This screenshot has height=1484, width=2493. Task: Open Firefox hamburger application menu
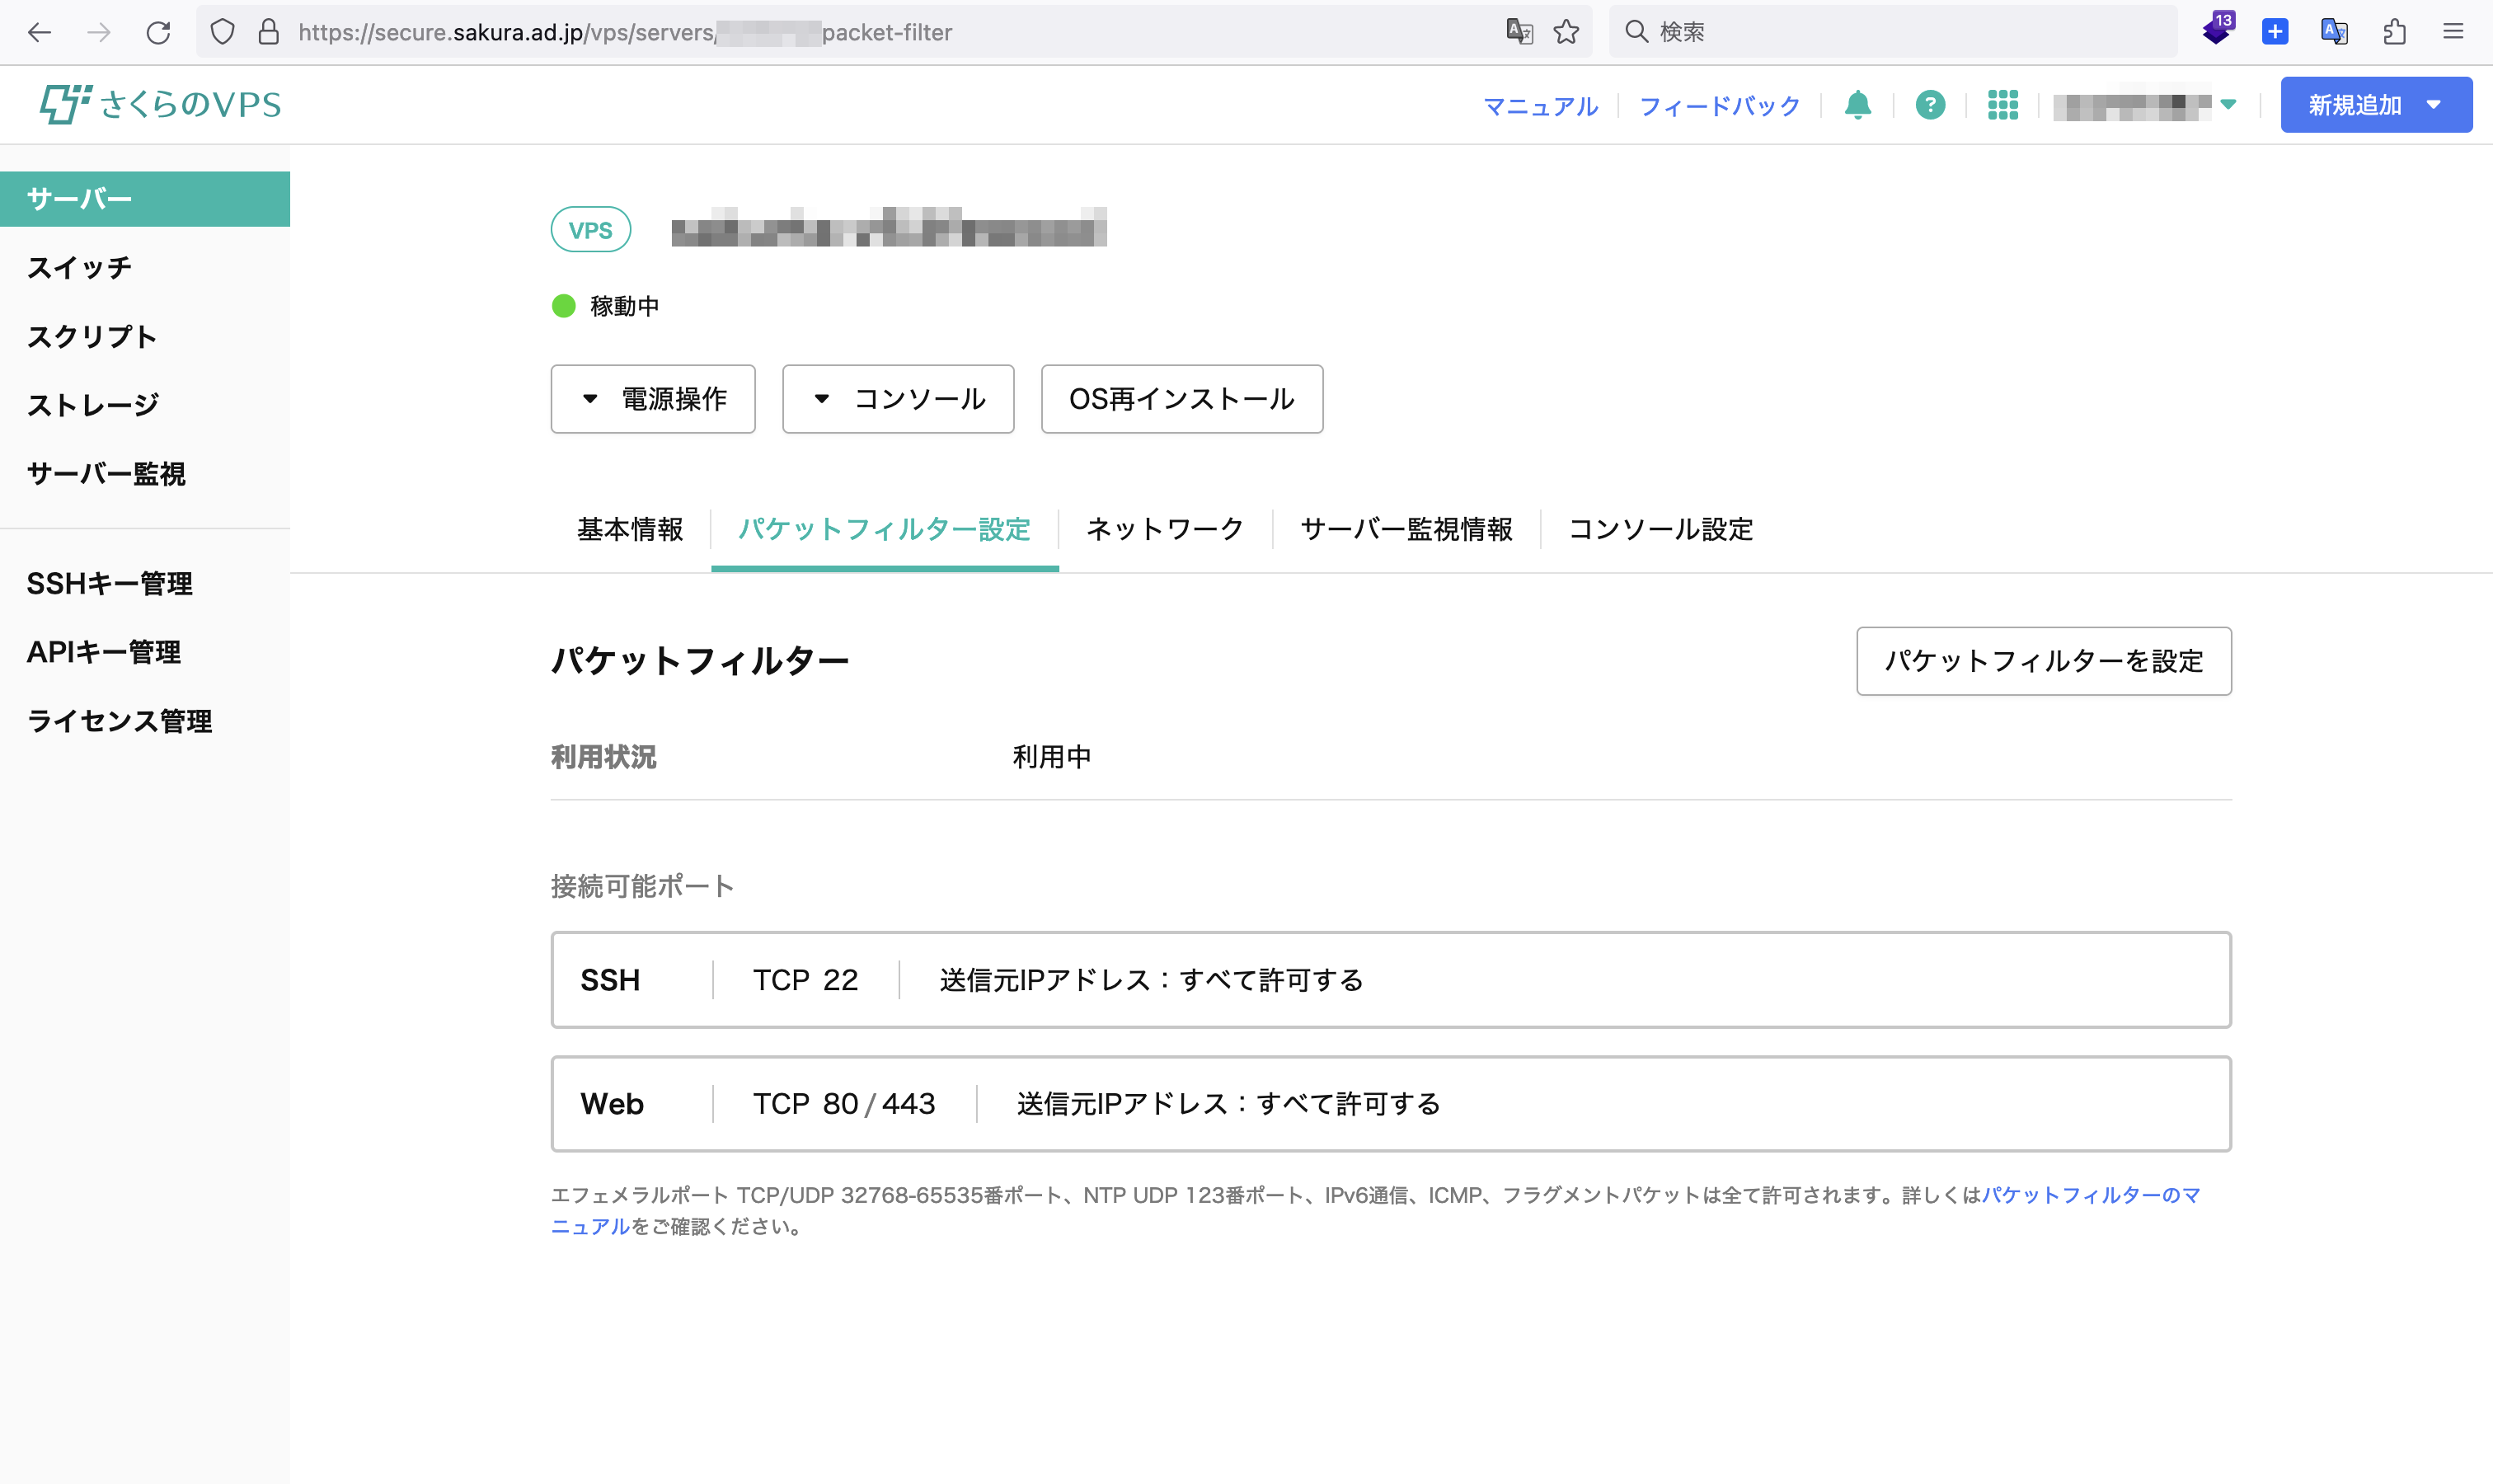[2452, 32]
